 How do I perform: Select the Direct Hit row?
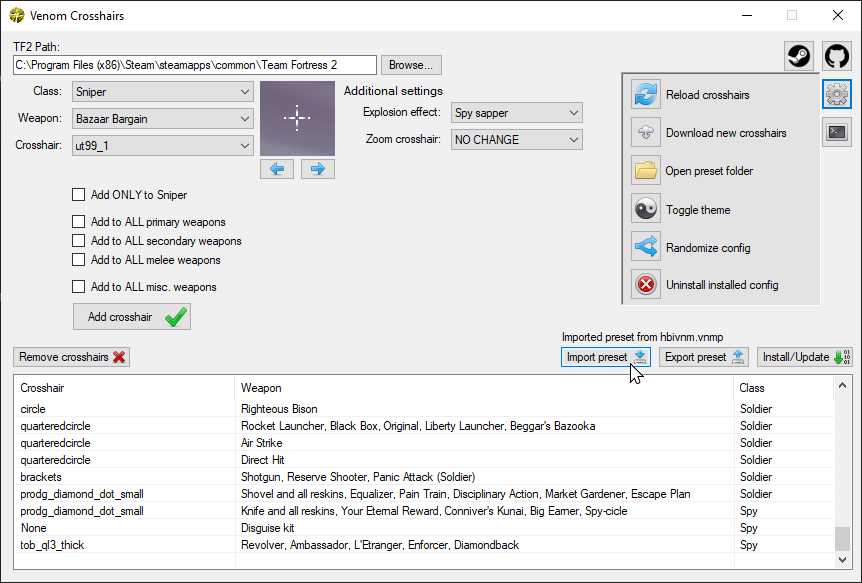point(424,460)
